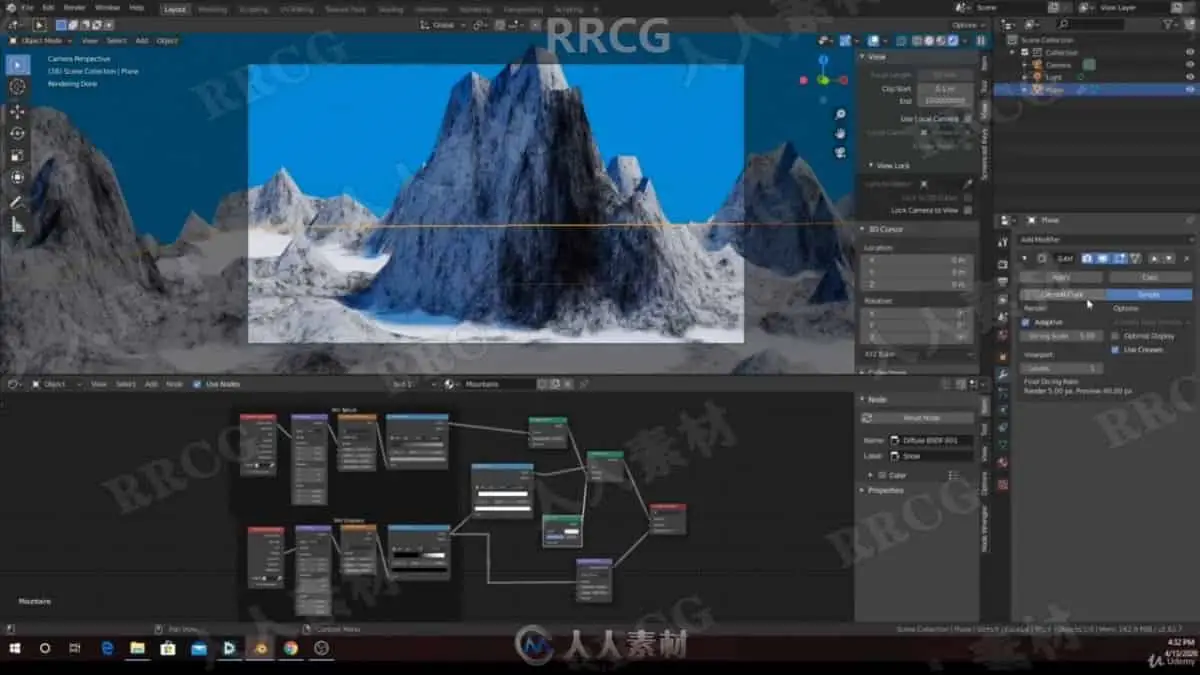Hide the Camera object via eye icon
Viewport: 1200px width, 675px height.
click(x=1190, y=64)
